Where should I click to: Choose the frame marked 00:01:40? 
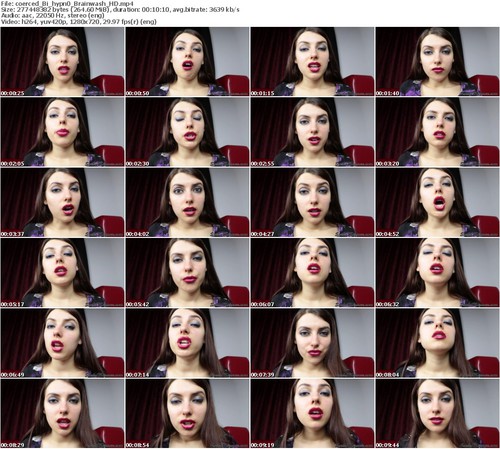tap(437, 62)
